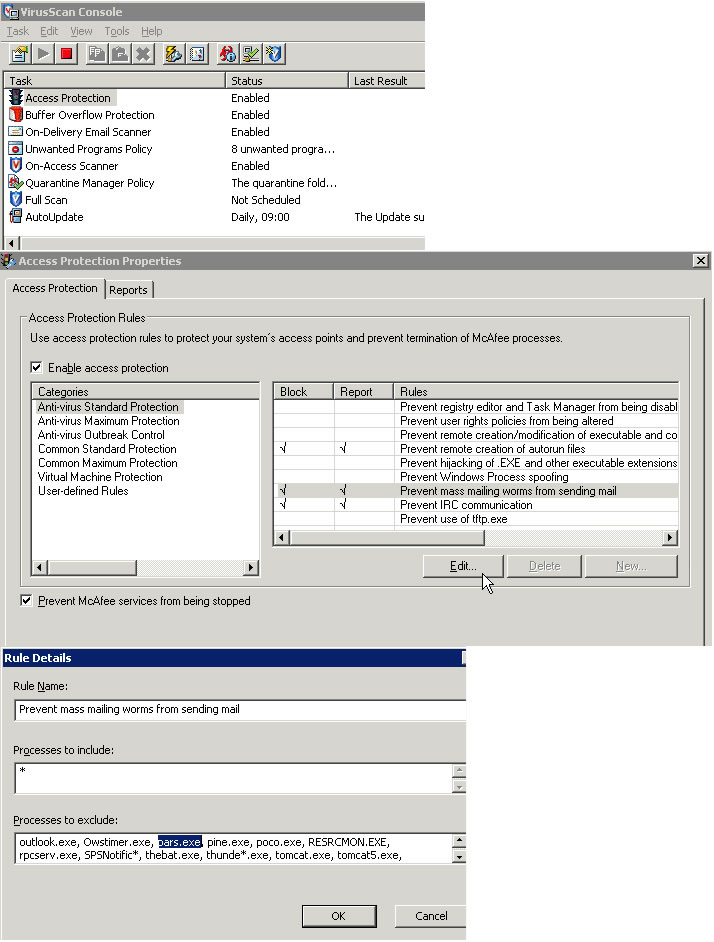This screenshot has width=714, height=942.
Task: Switch to the Access Protection tab
Action: pyautogui.click(x=55, y=288)
